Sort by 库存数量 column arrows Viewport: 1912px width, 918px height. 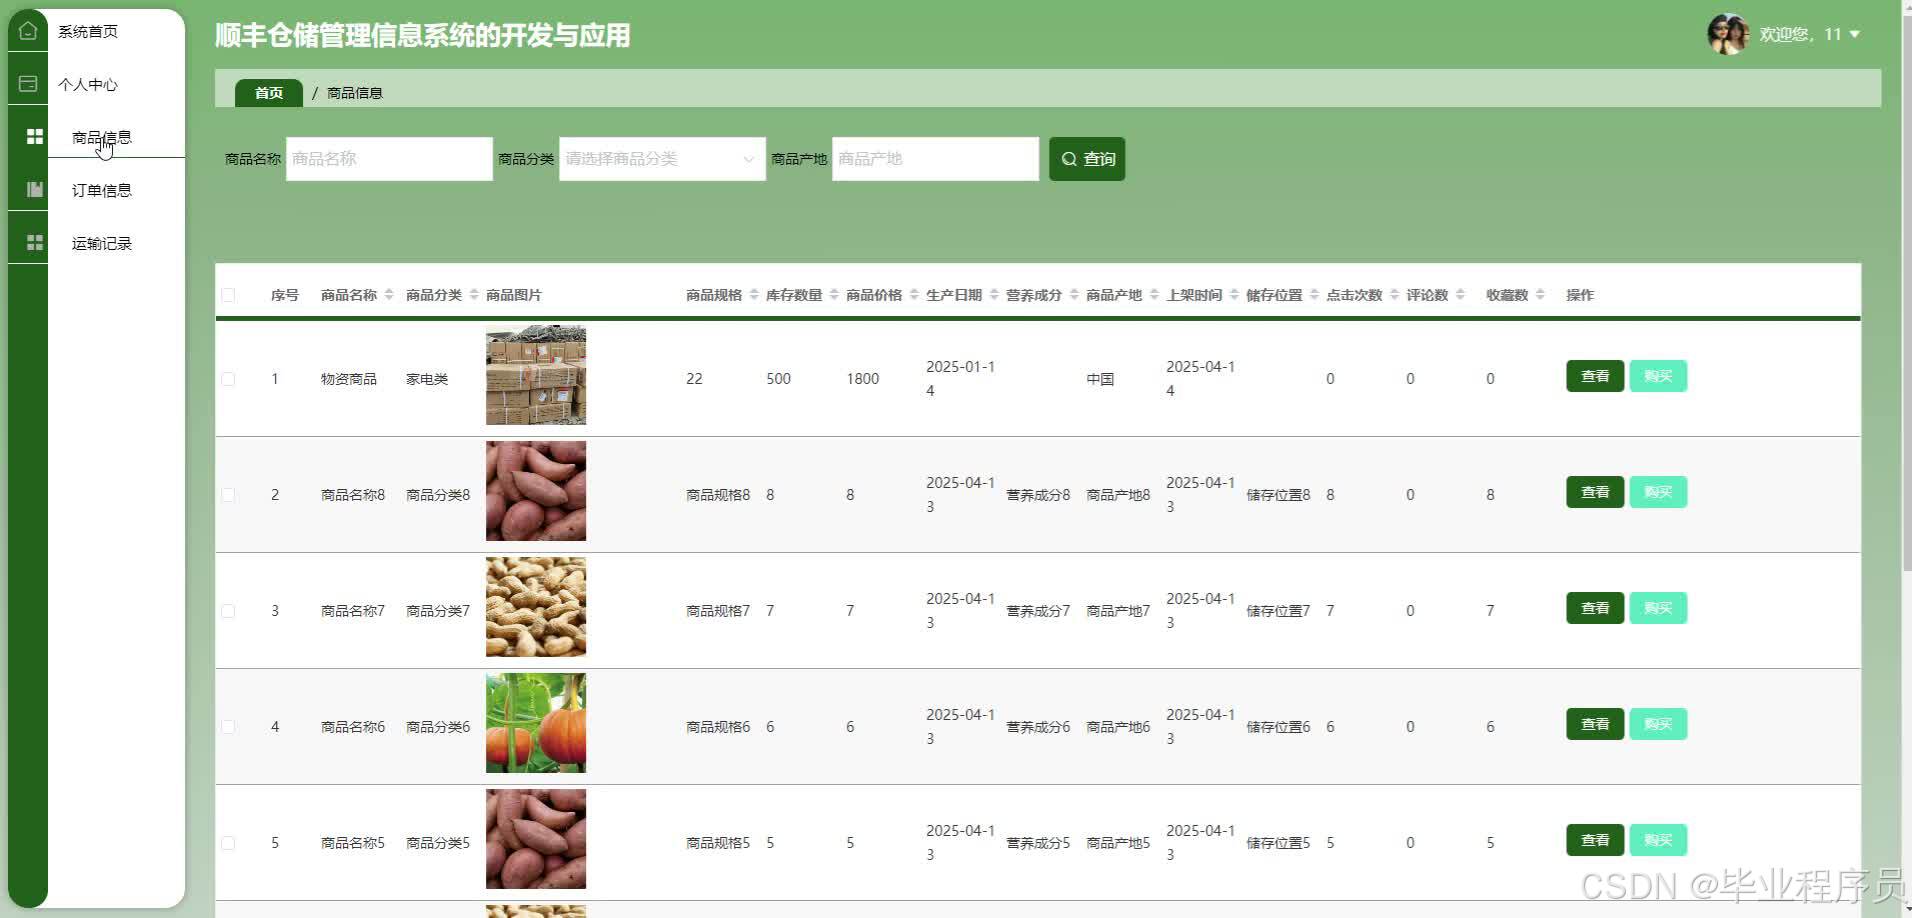coord(834,295)
